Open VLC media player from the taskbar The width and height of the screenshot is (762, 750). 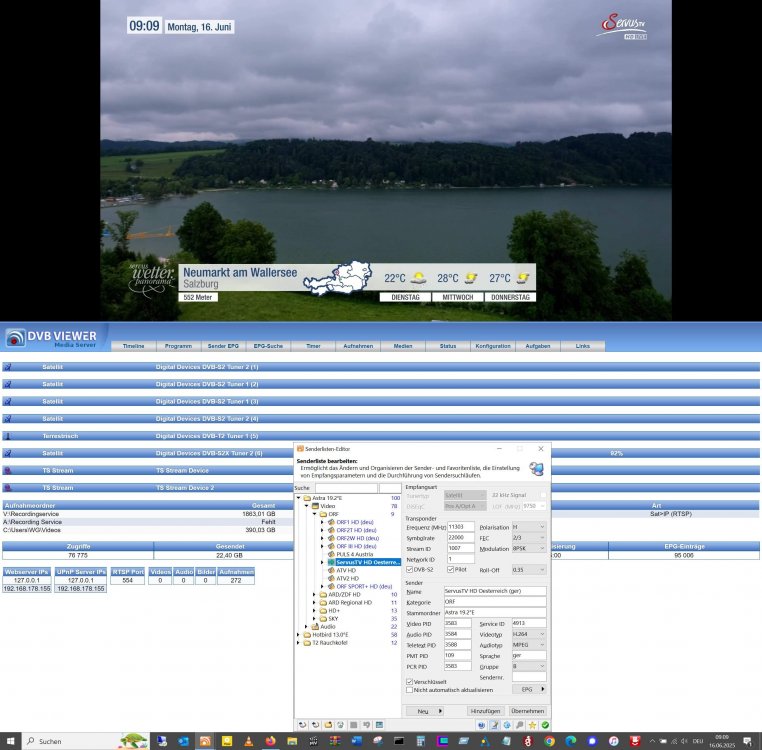pyautogui.click(x=248, y=741)
